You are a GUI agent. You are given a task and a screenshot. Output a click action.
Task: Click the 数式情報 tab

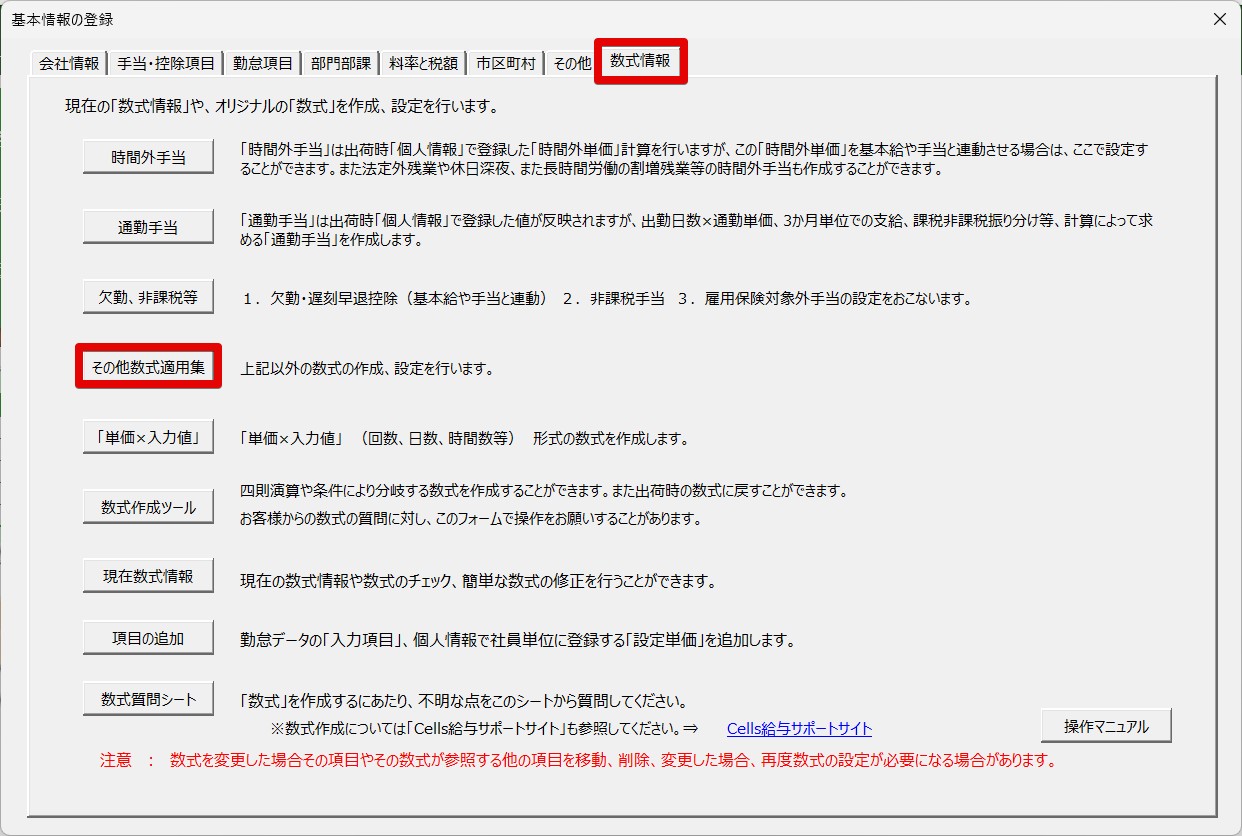[640, 61]
